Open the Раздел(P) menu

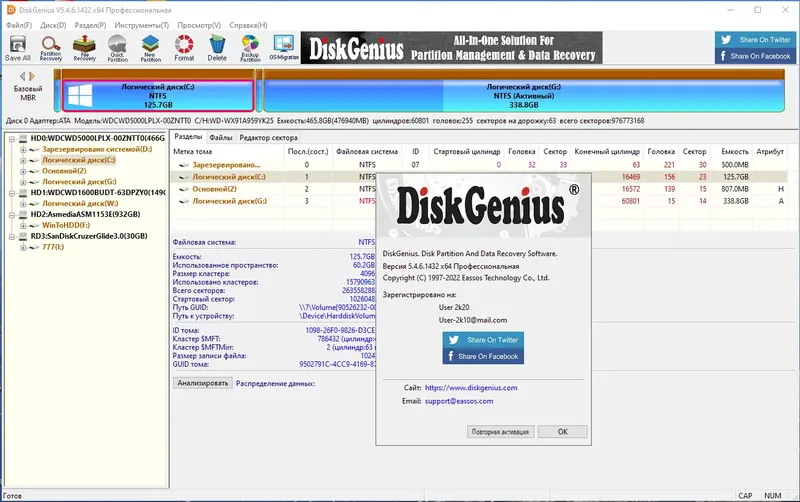(90, 25)
